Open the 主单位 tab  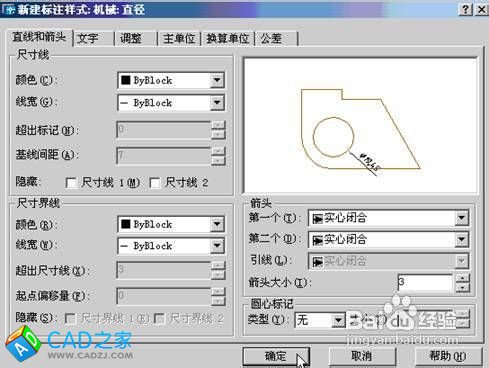point(179,39)
